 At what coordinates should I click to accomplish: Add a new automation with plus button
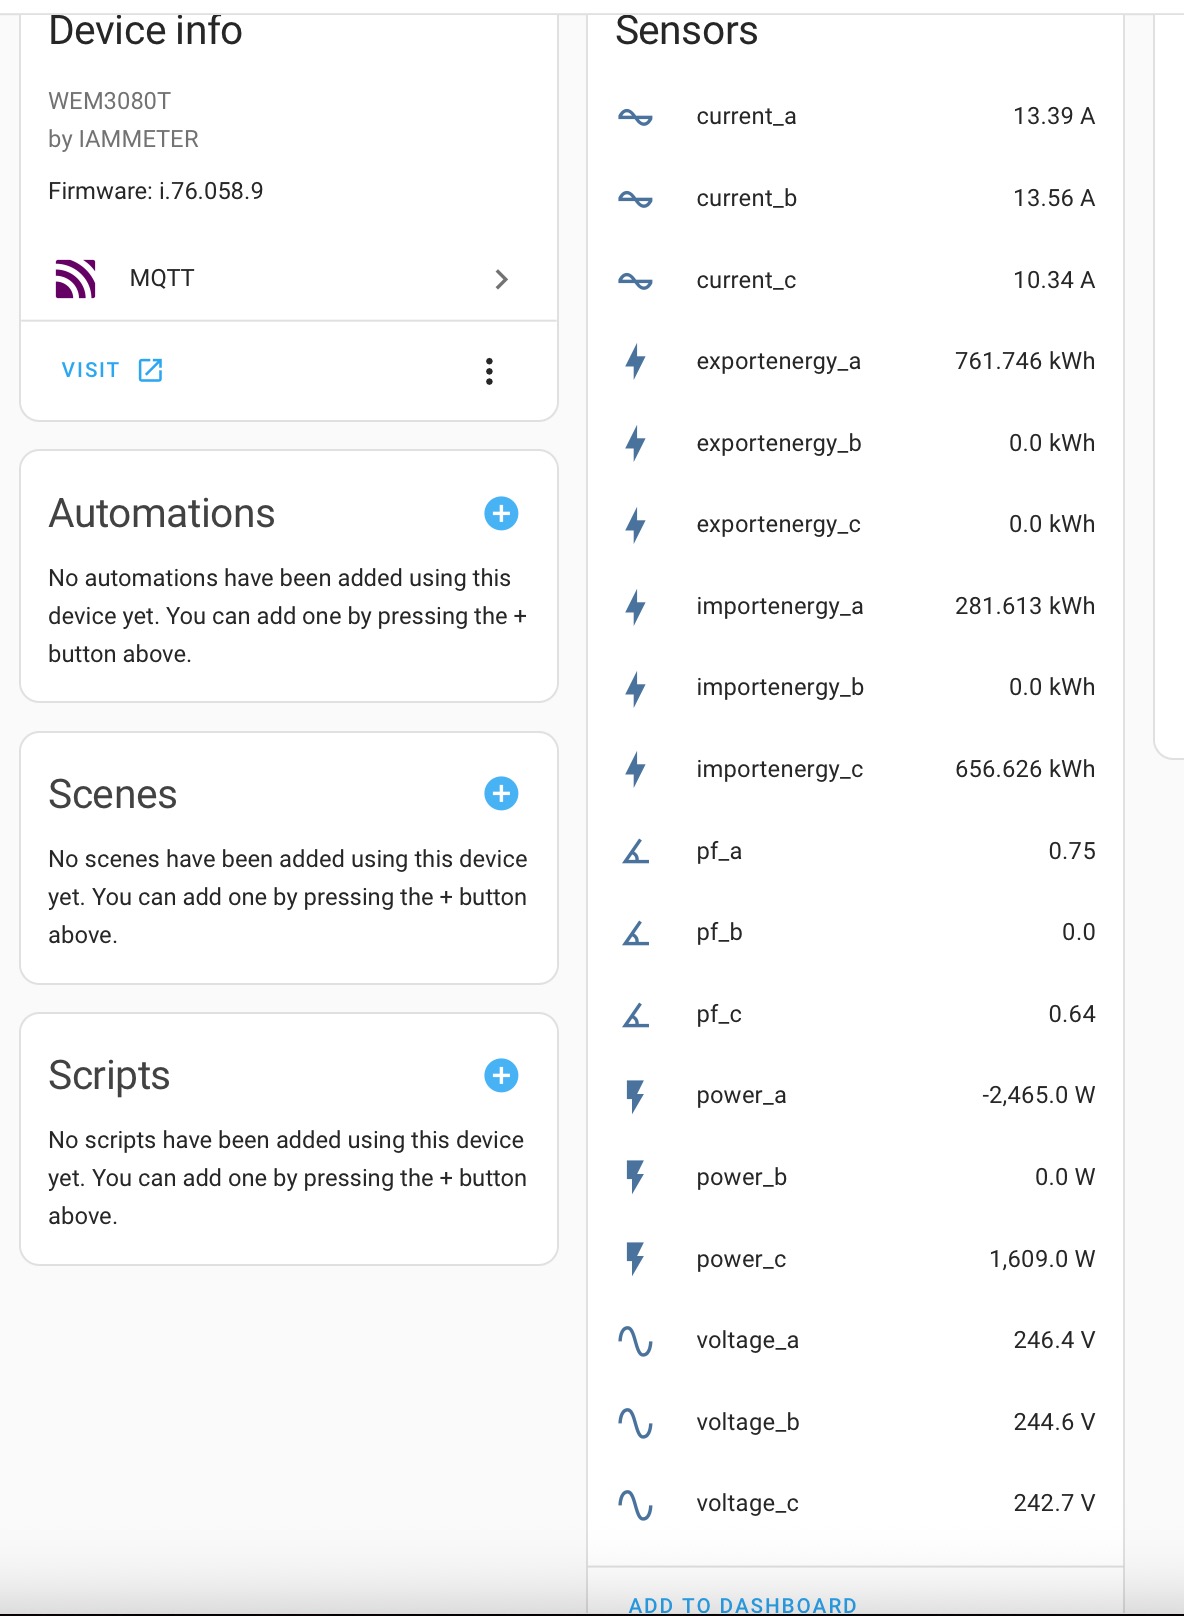tap(501, 514)
